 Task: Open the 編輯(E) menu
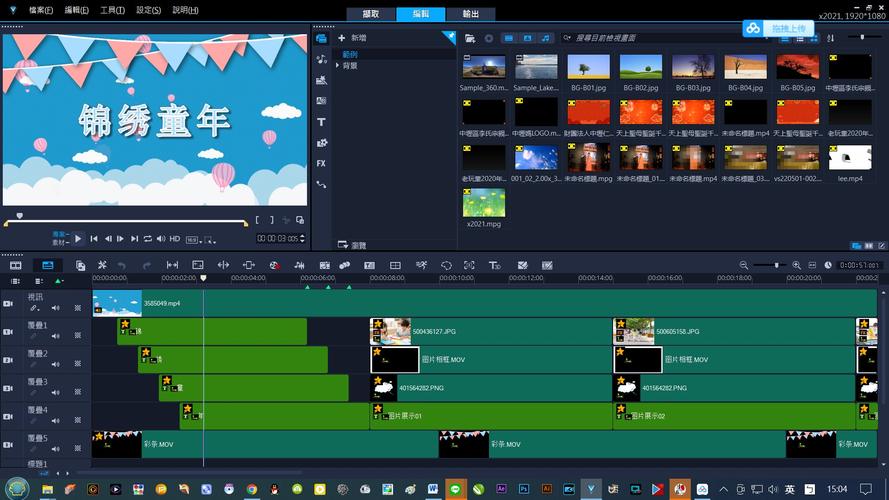[77, 10]
